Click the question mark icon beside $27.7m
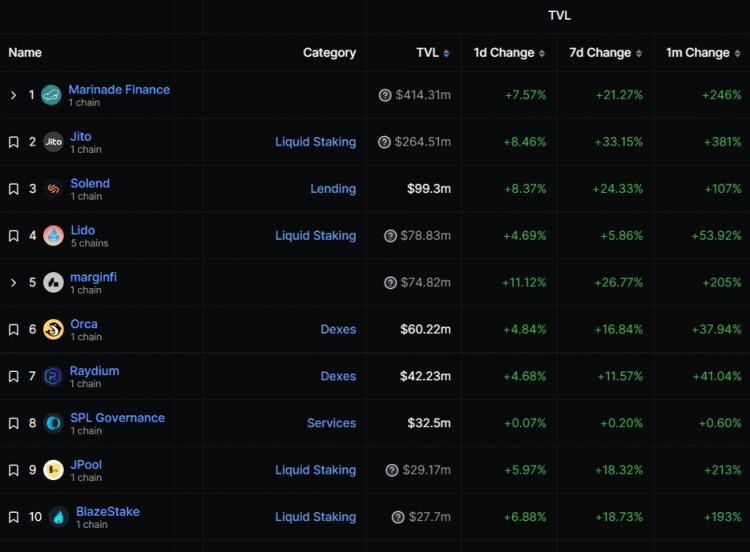This screenshot has height=552, width=750. 398,517
